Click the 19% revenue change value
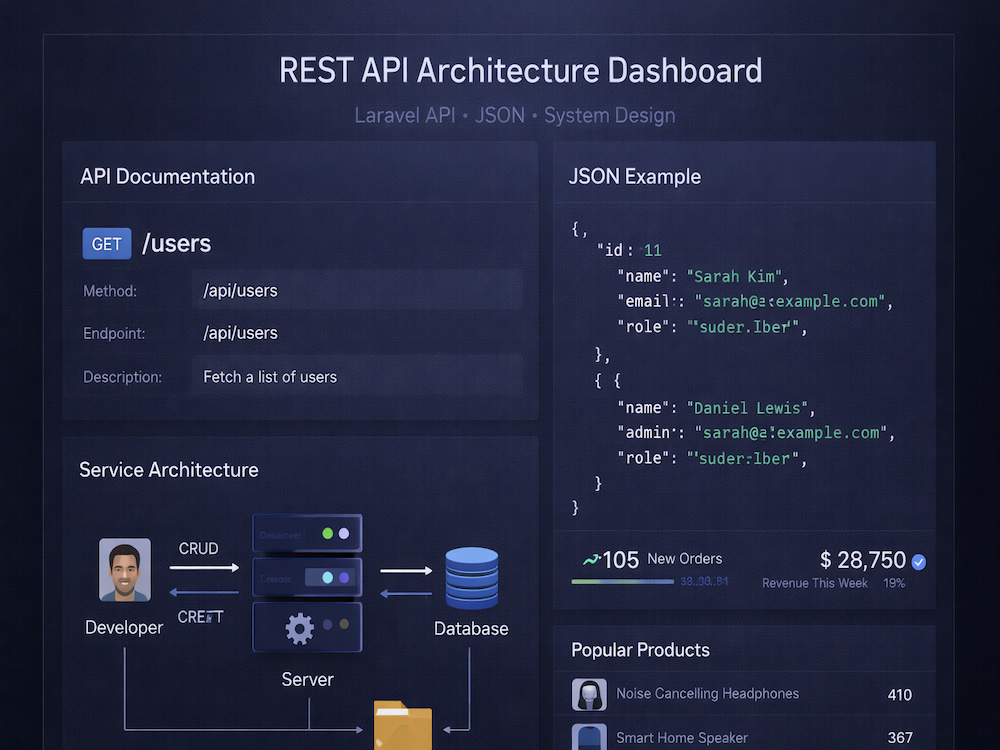The width and height of the screenshot is (1000, 750). [894, 583]
